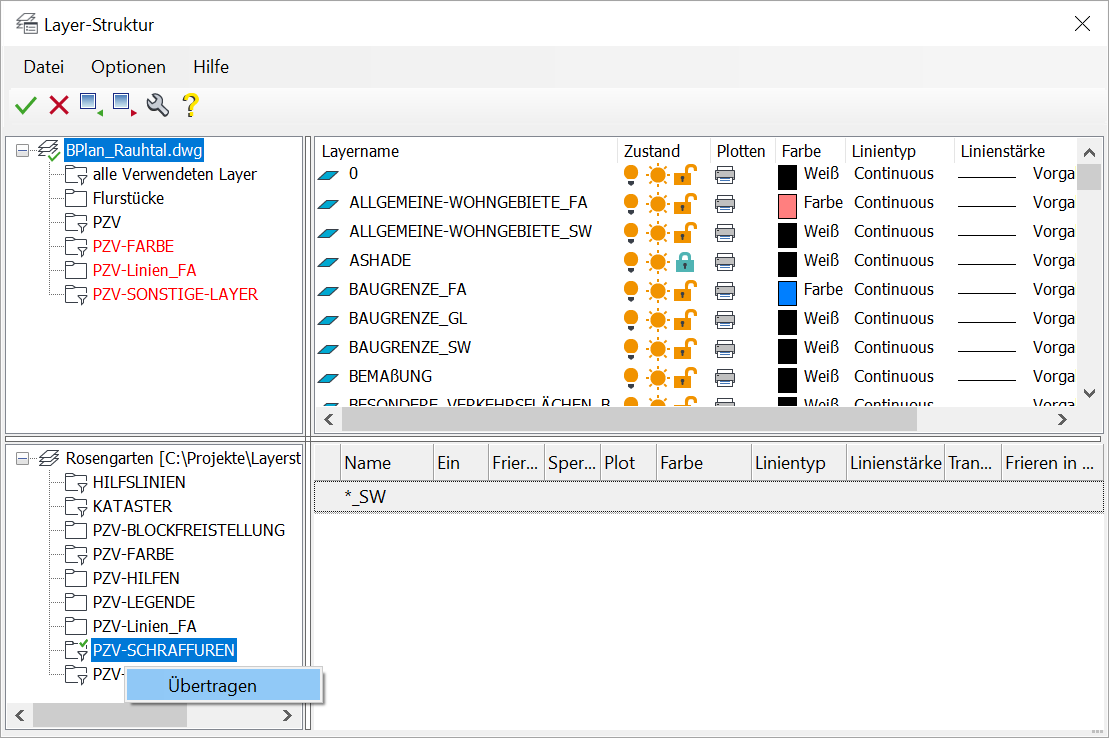The height and width of the screenshot is (738, 1109).
Task: Click the red X cancel icon
Action: point(59,104)
